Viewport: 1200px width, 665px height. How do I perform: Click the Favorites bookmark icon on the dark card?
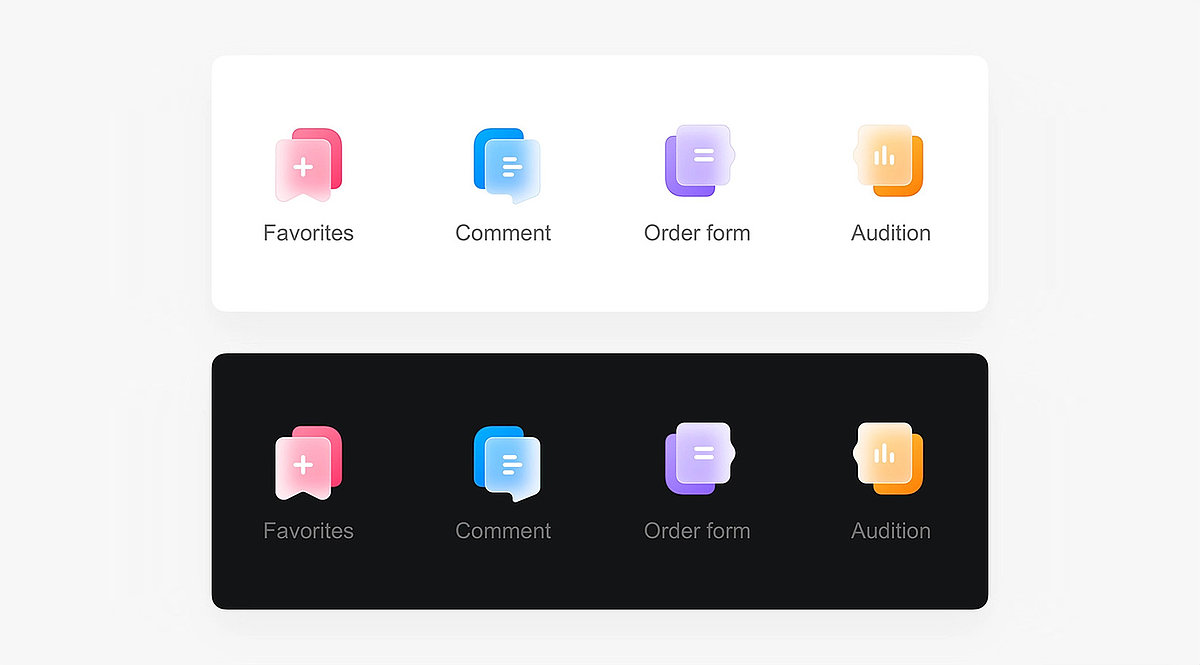(308, 463)
